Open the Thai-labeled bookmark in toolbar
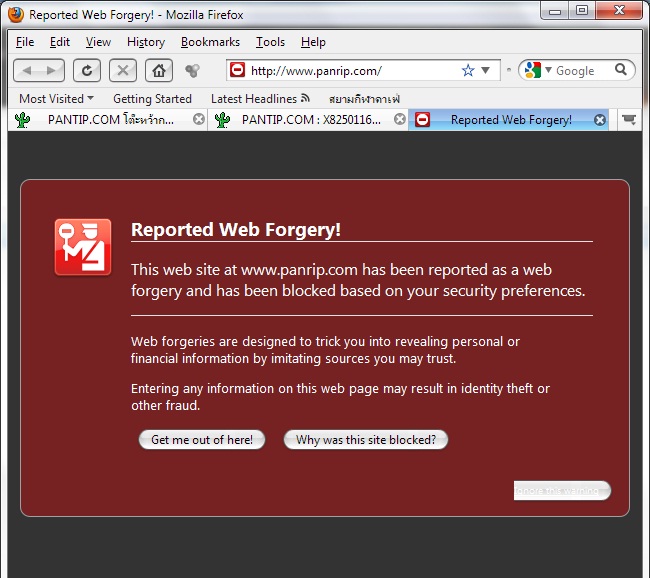Viewport: 650px width, 578px height. pyautogui.click(x=364, y=99)
